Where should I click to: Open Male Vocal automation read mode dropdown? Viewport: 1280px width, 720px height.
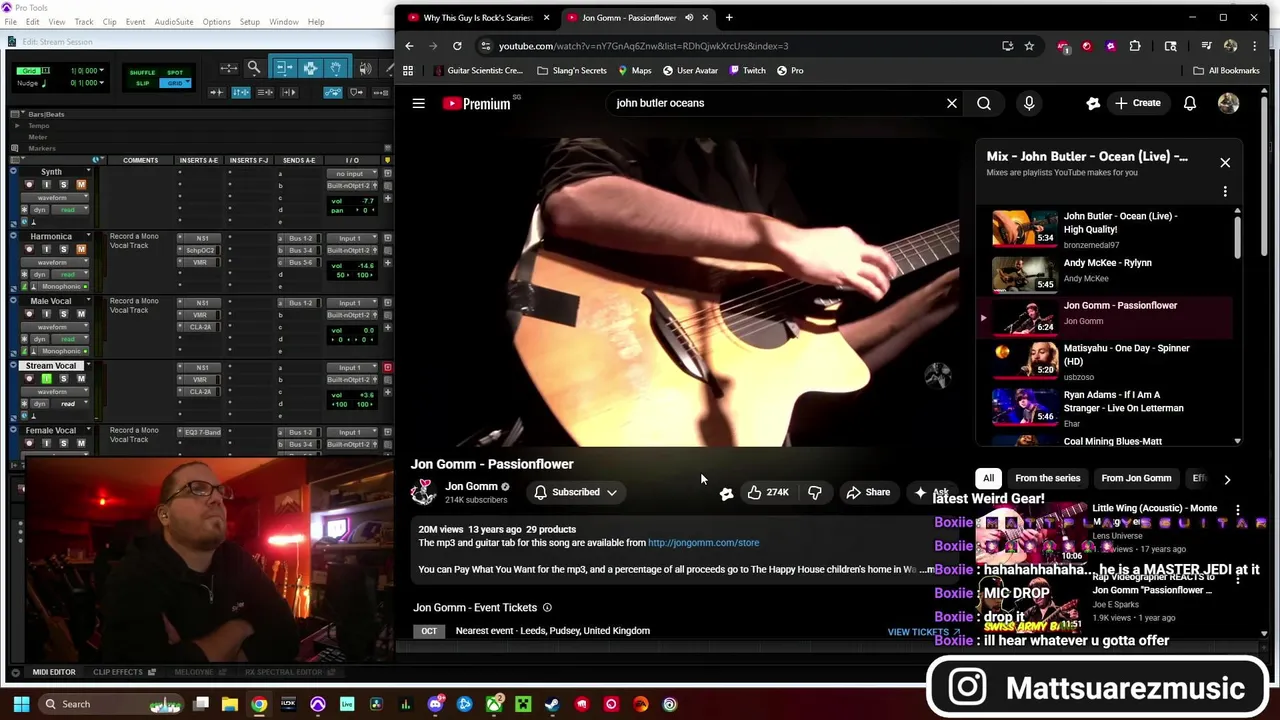coord(68,339)
